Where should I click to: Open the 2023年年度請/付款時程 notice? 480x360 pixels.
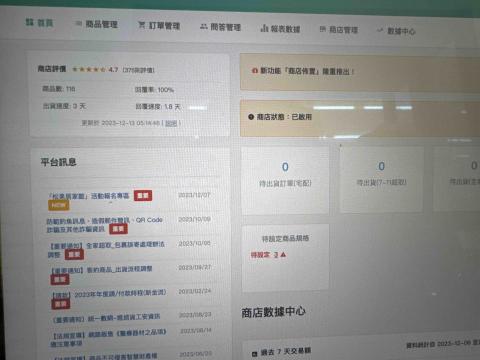pos(109,293)
